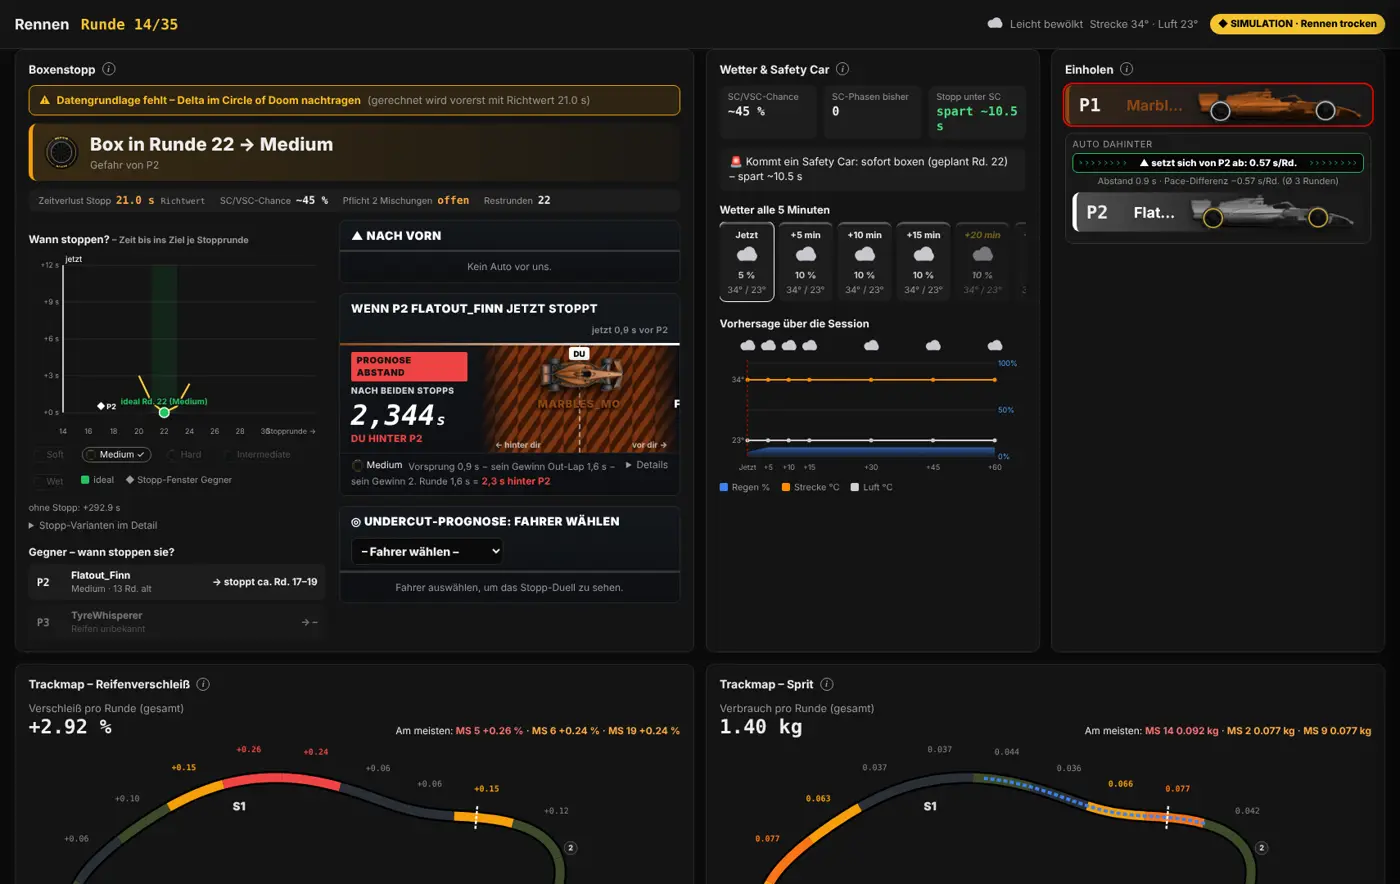Click the P2 diamond marker in the stop chart
Image resolution: width=1400 pixels, height=884 pixels.
point(100,406)
